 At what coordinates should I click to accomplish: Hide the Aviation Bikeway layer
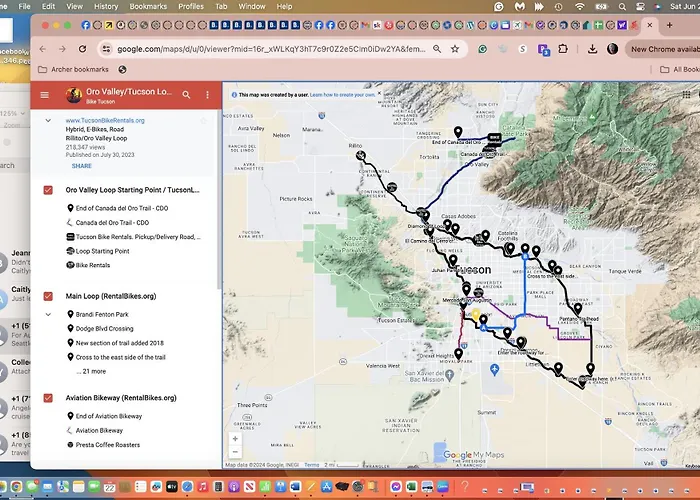pos(48,397)
